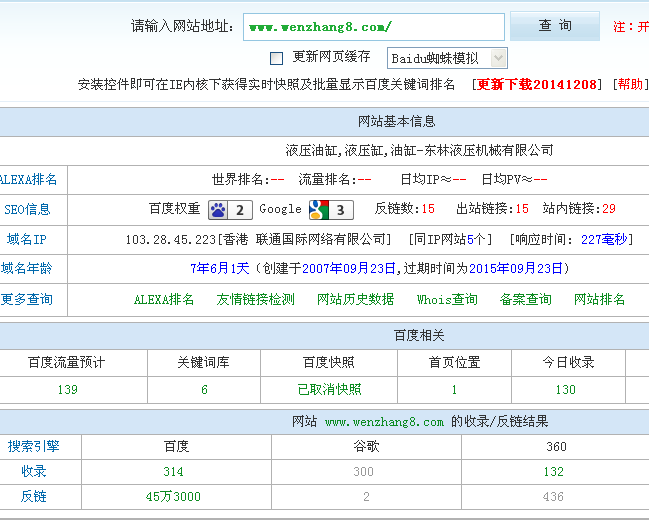Open the 备案查询 link
The image size is (649, 525).
[525, 299]
